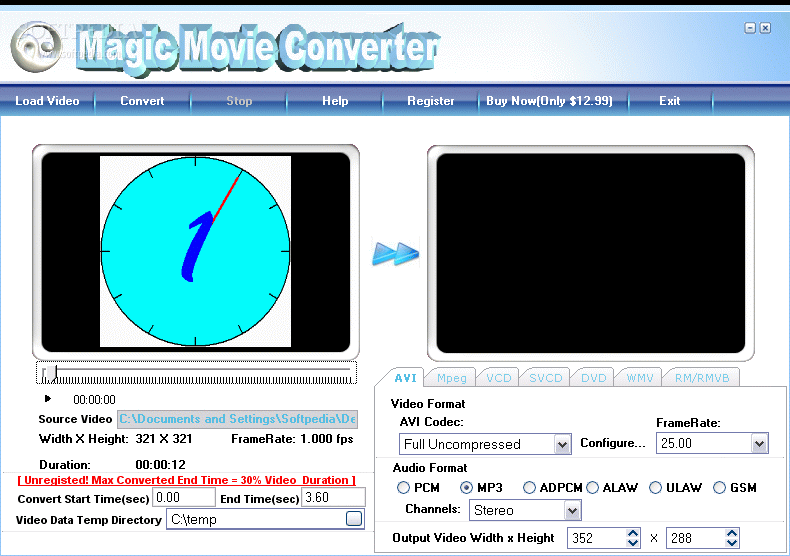
Task: Decrease output video width
Action: pos(633,543)
